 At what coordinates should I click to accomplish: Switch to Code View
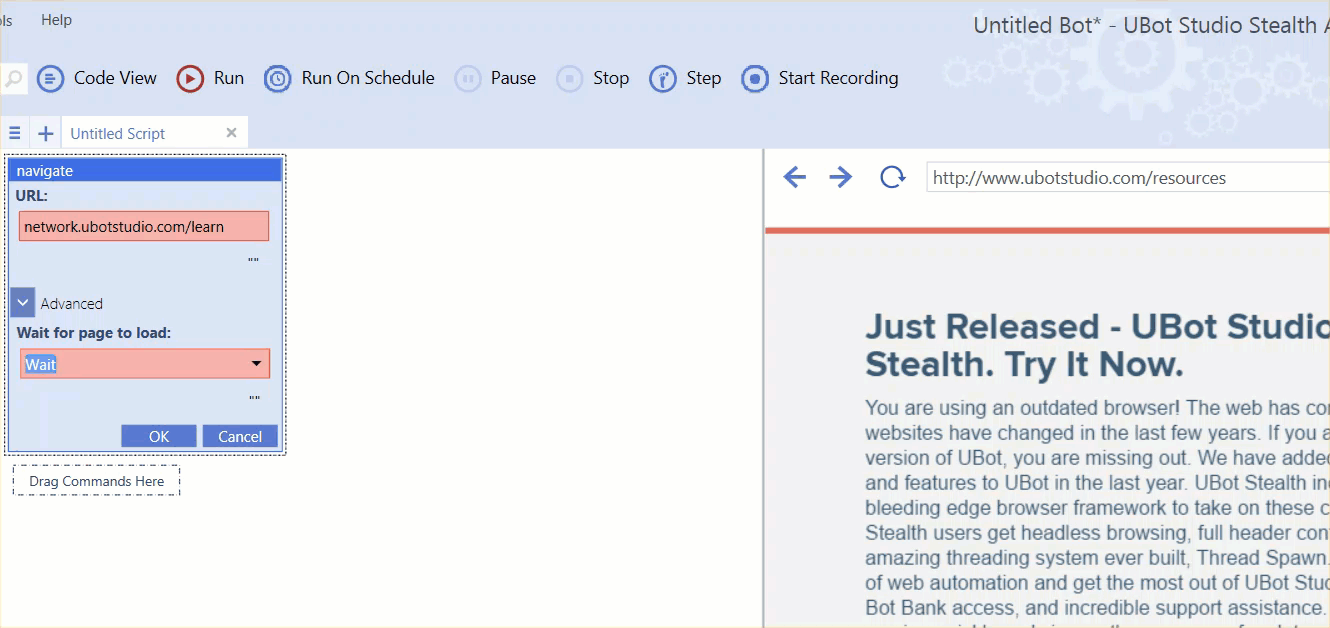tap(97, 78)
